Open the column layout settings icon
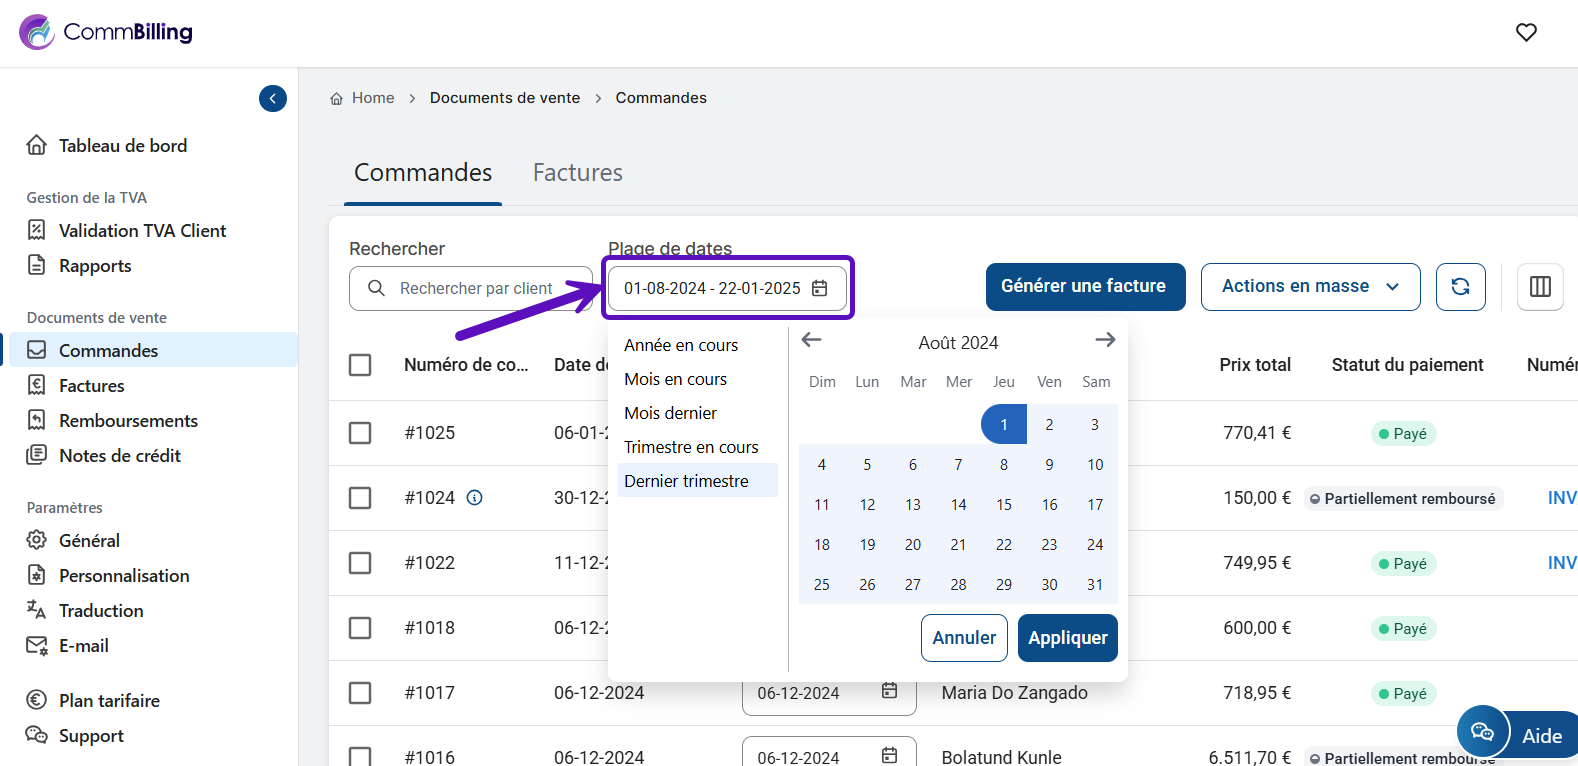1578x766 pixels. (1540, 287)
